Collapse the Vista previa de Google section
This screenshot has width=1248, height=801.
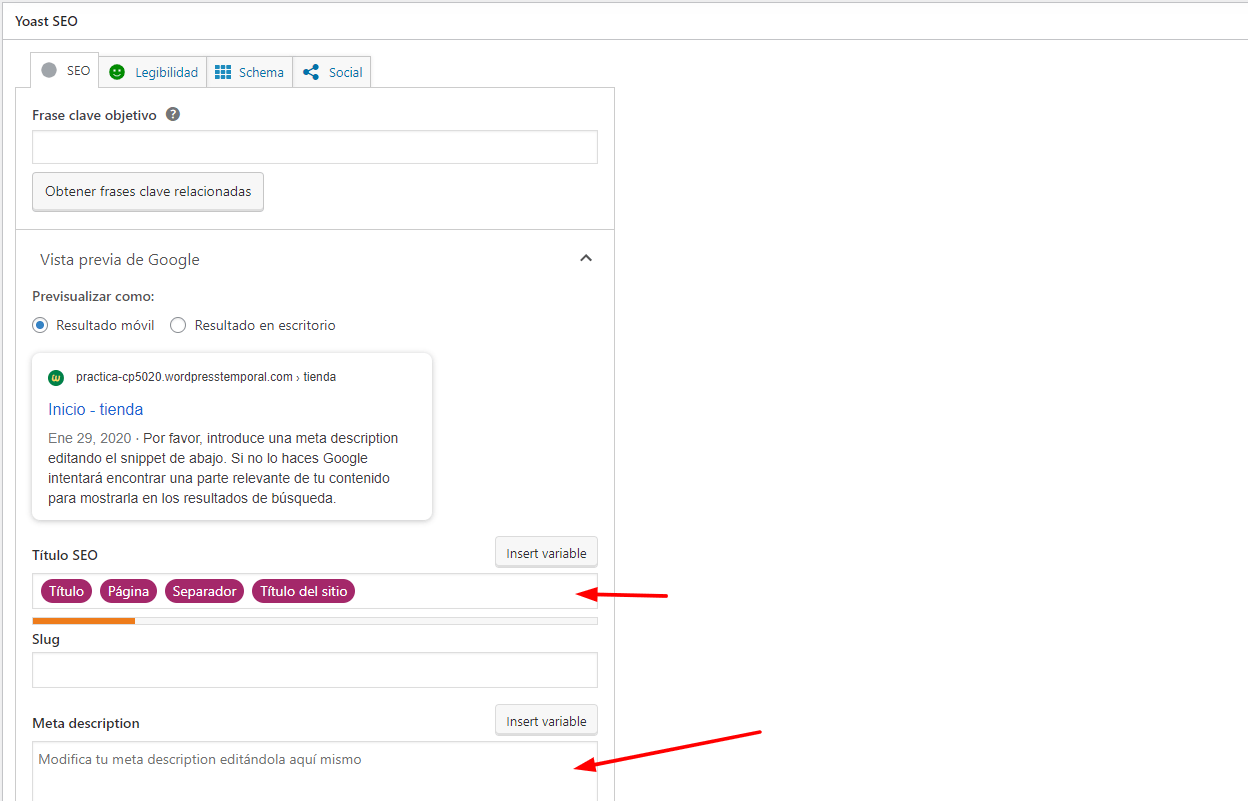(x=586, y=259)
